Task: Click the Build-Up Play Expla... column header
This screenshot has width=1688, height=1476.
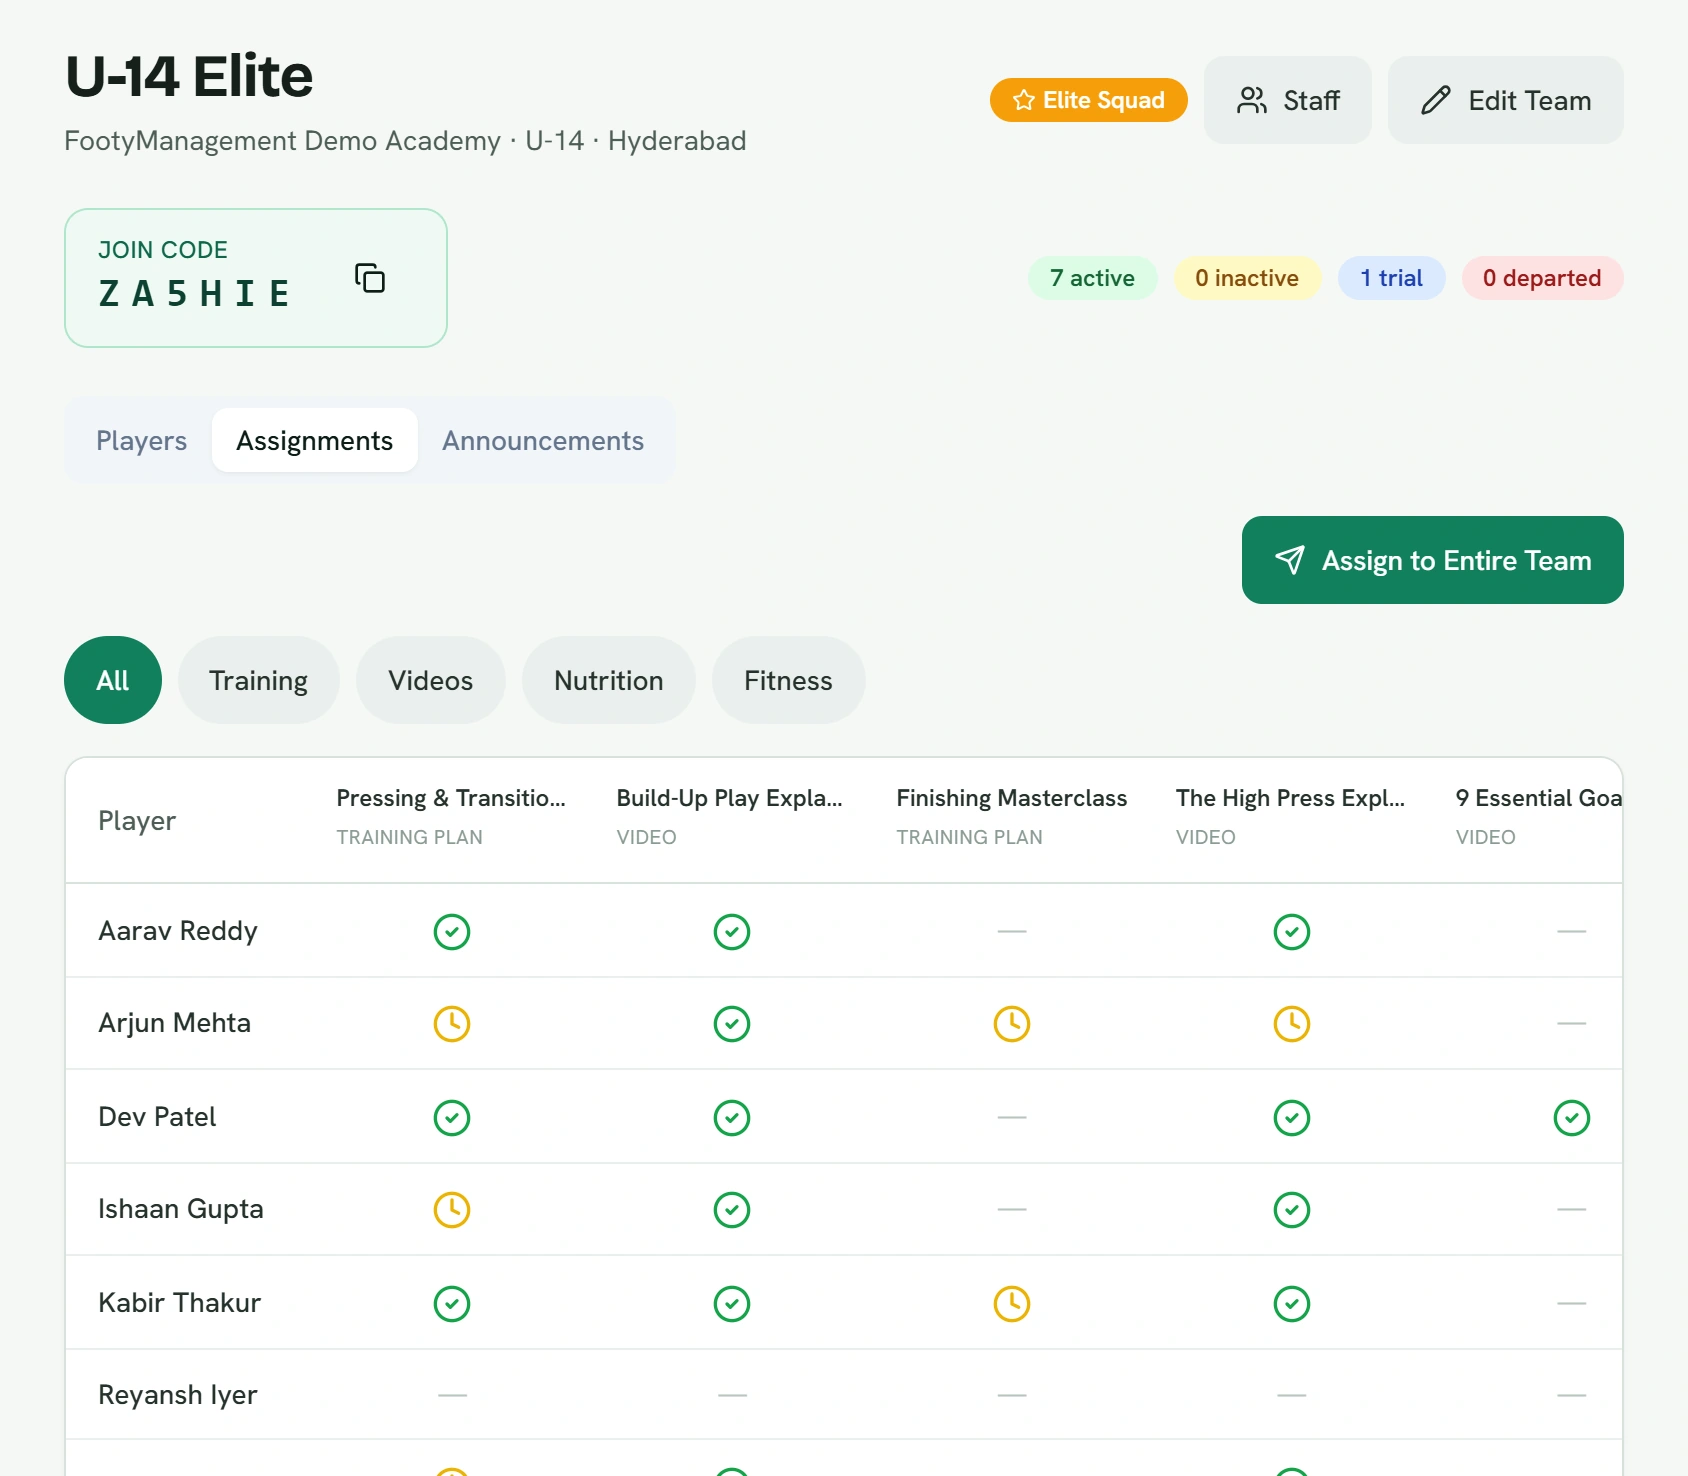Action: (730, 817)
